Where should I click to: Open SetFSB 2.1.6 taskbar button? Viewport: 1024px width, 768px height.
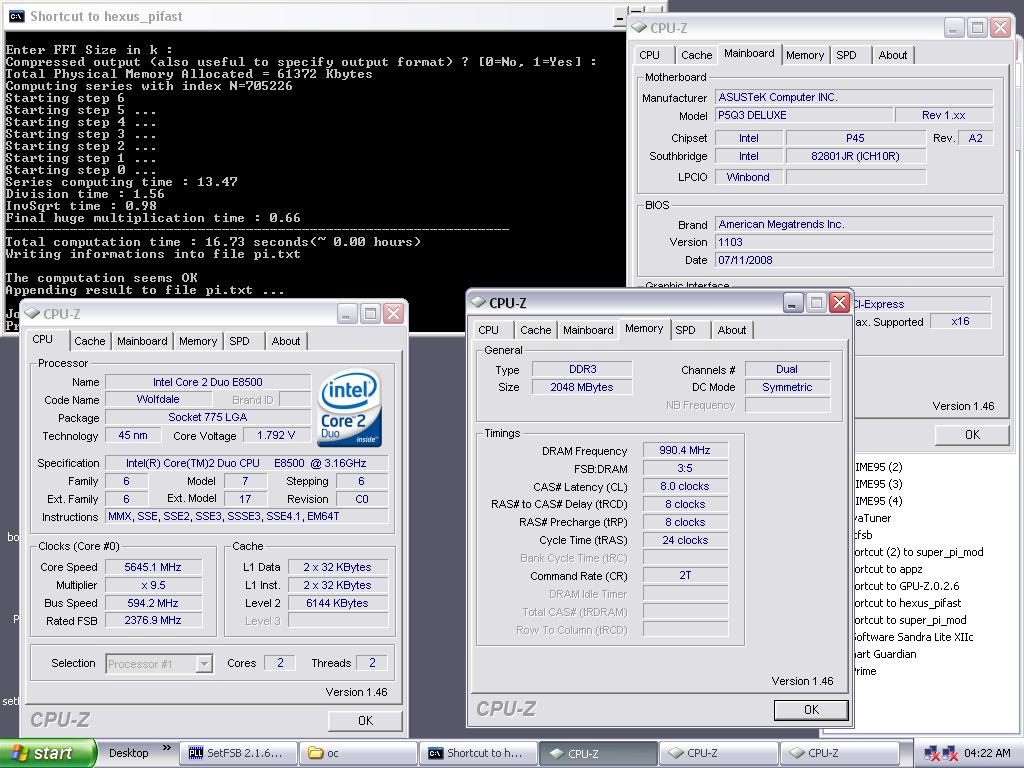(x=238, y=753)
